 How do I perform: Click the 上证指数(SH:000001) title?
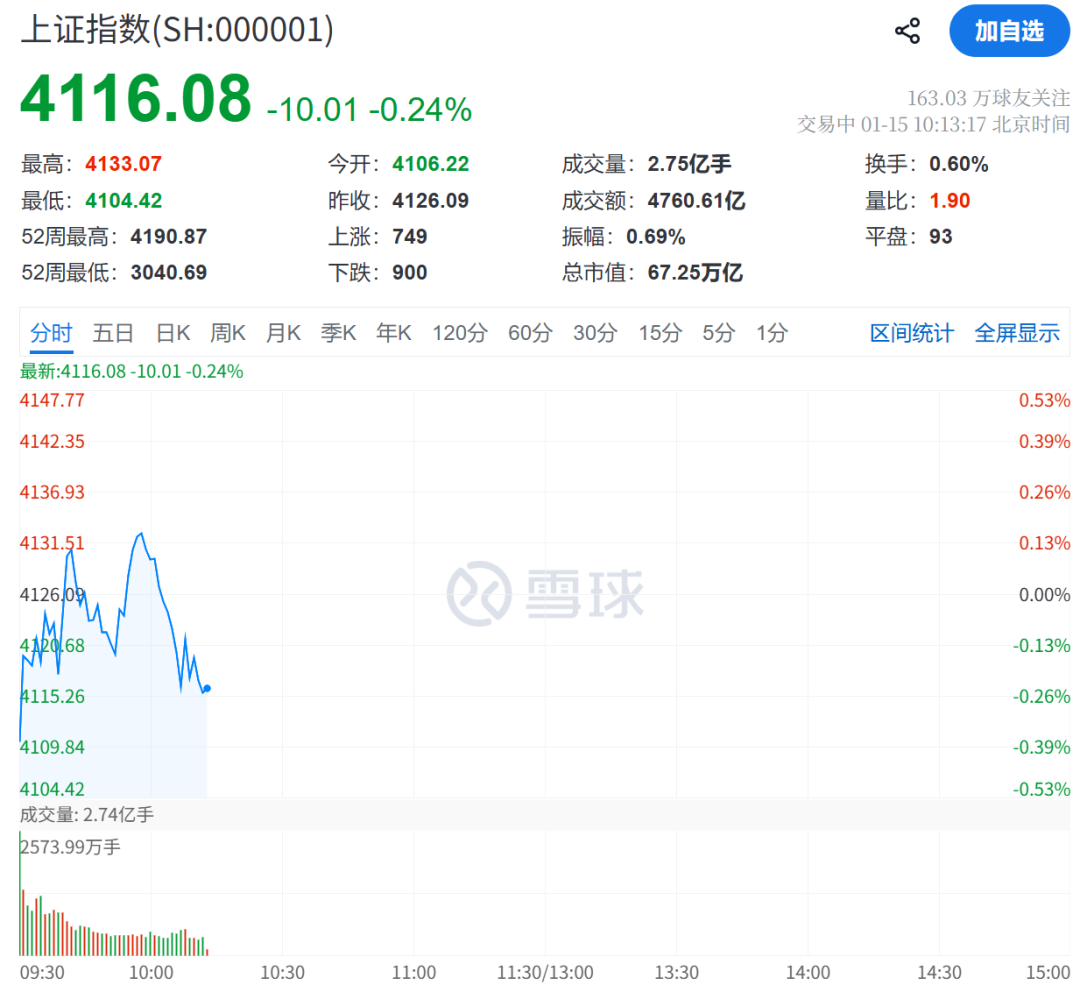[x=178, y=31]
